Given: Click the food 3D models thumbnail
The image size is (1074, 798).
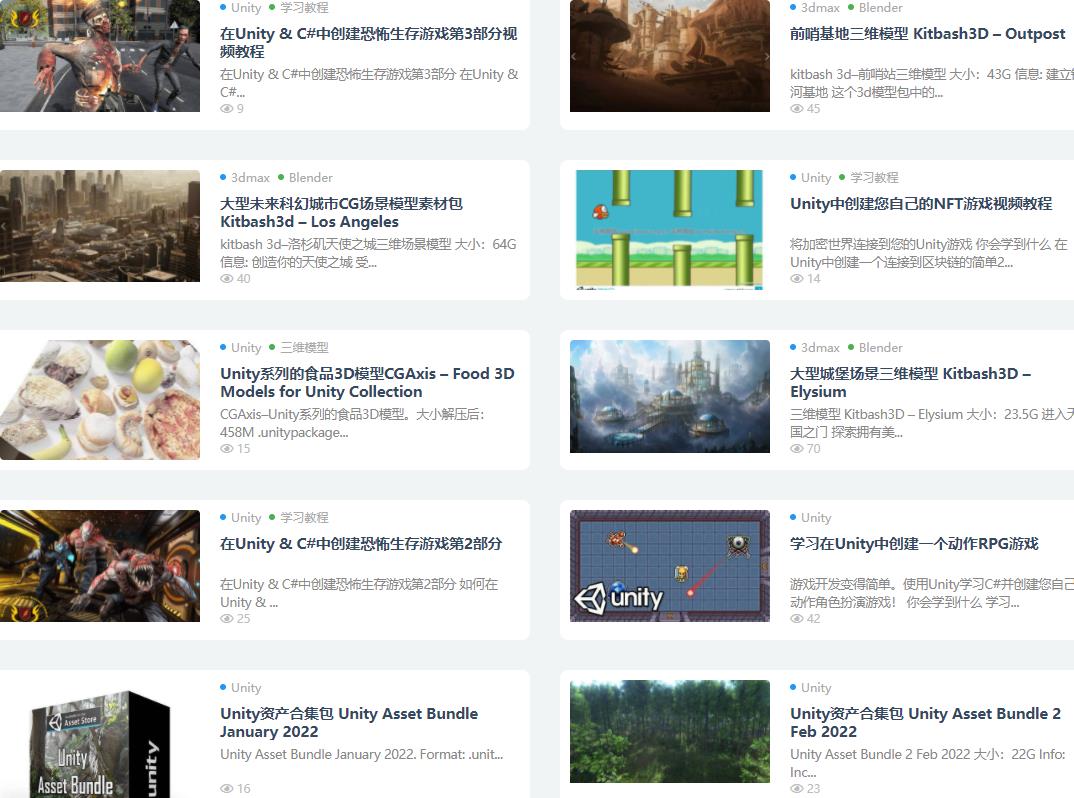Looking at the screenshot, I should point(100,399).
